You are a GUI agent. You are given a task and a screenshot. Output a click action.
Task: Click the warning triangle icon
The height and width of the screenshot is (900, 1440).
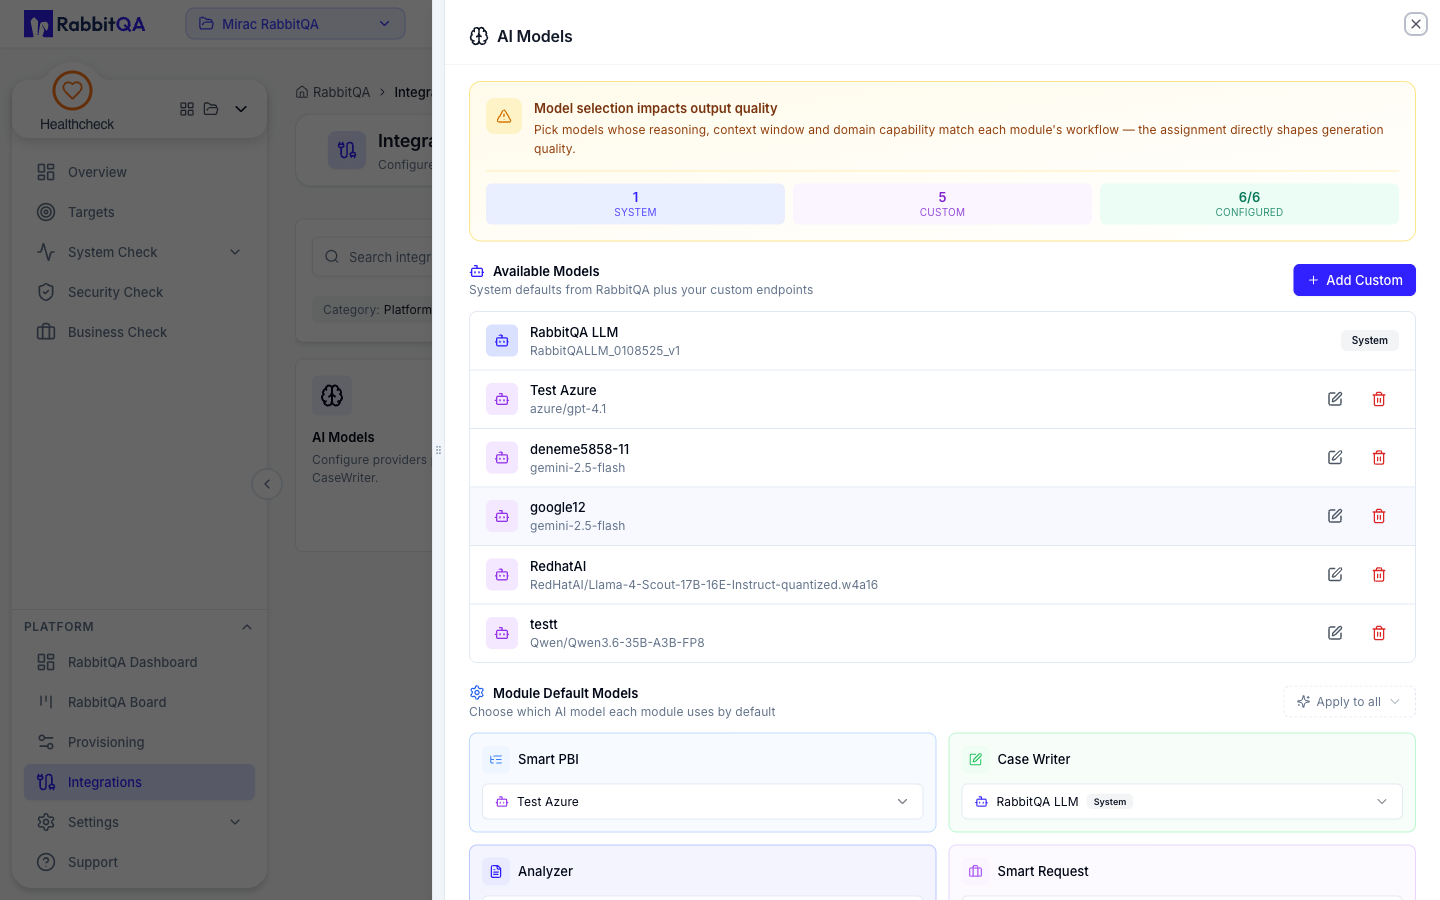click(504, 116)
